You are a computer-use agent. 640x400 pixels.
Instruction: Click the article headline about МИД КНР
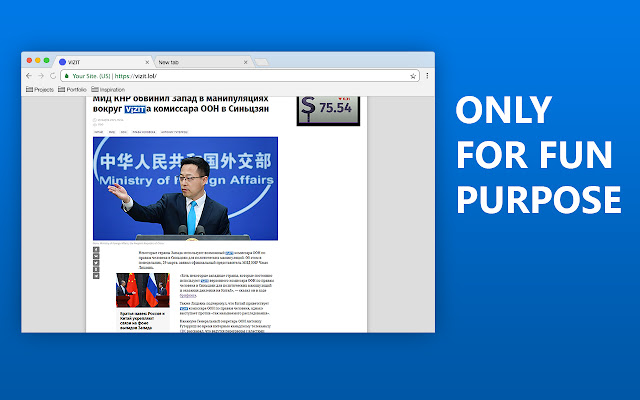point(181,104)
